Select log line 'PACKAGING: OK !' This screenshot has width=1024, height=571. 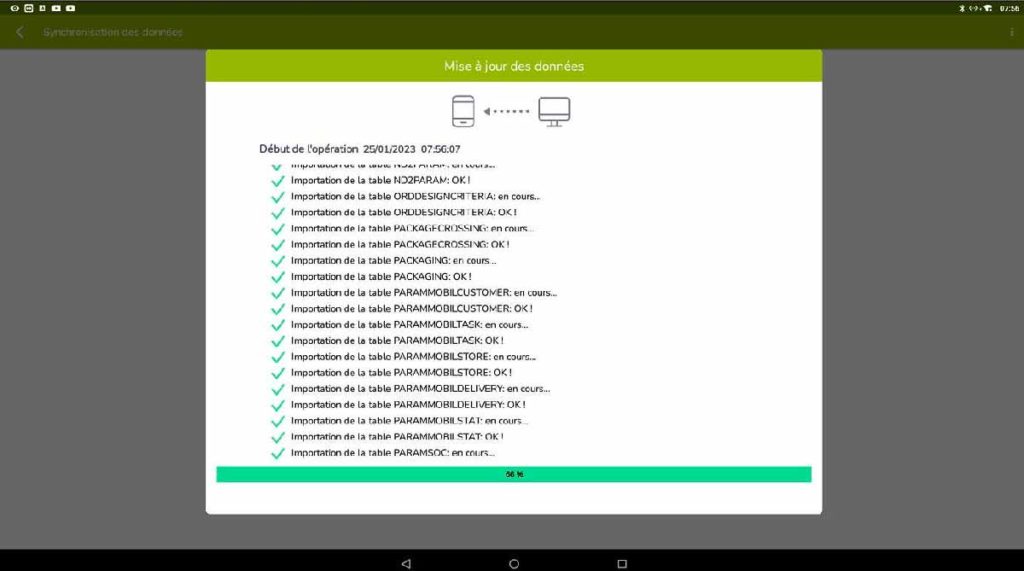pos(381,276)
